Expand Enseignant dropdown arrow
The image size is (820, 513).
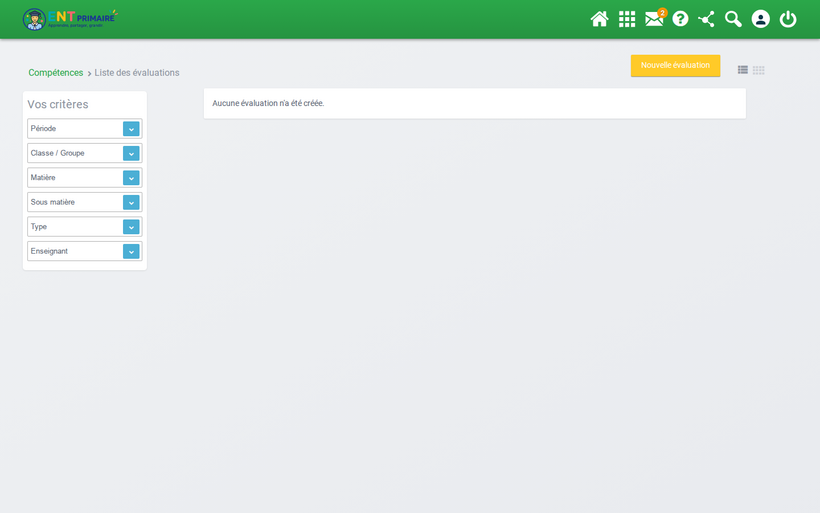click(x=131, y=252)
